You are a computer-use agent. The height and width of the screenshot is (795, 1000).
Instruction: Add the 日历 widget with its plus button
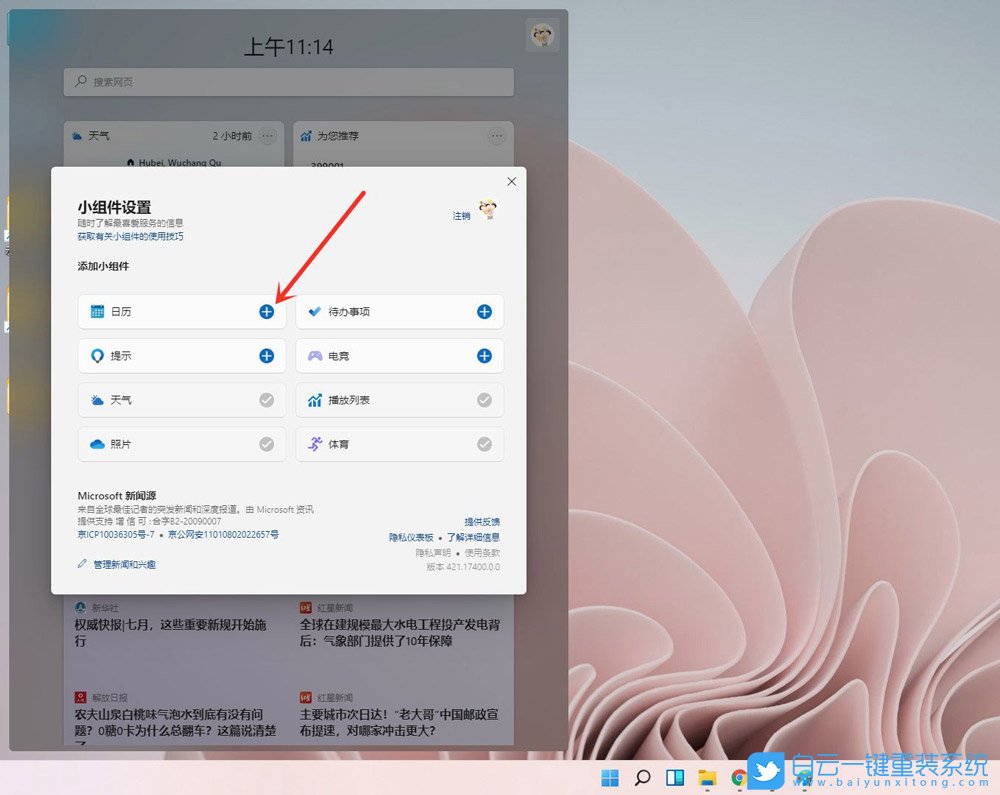[x=266, y=311]
